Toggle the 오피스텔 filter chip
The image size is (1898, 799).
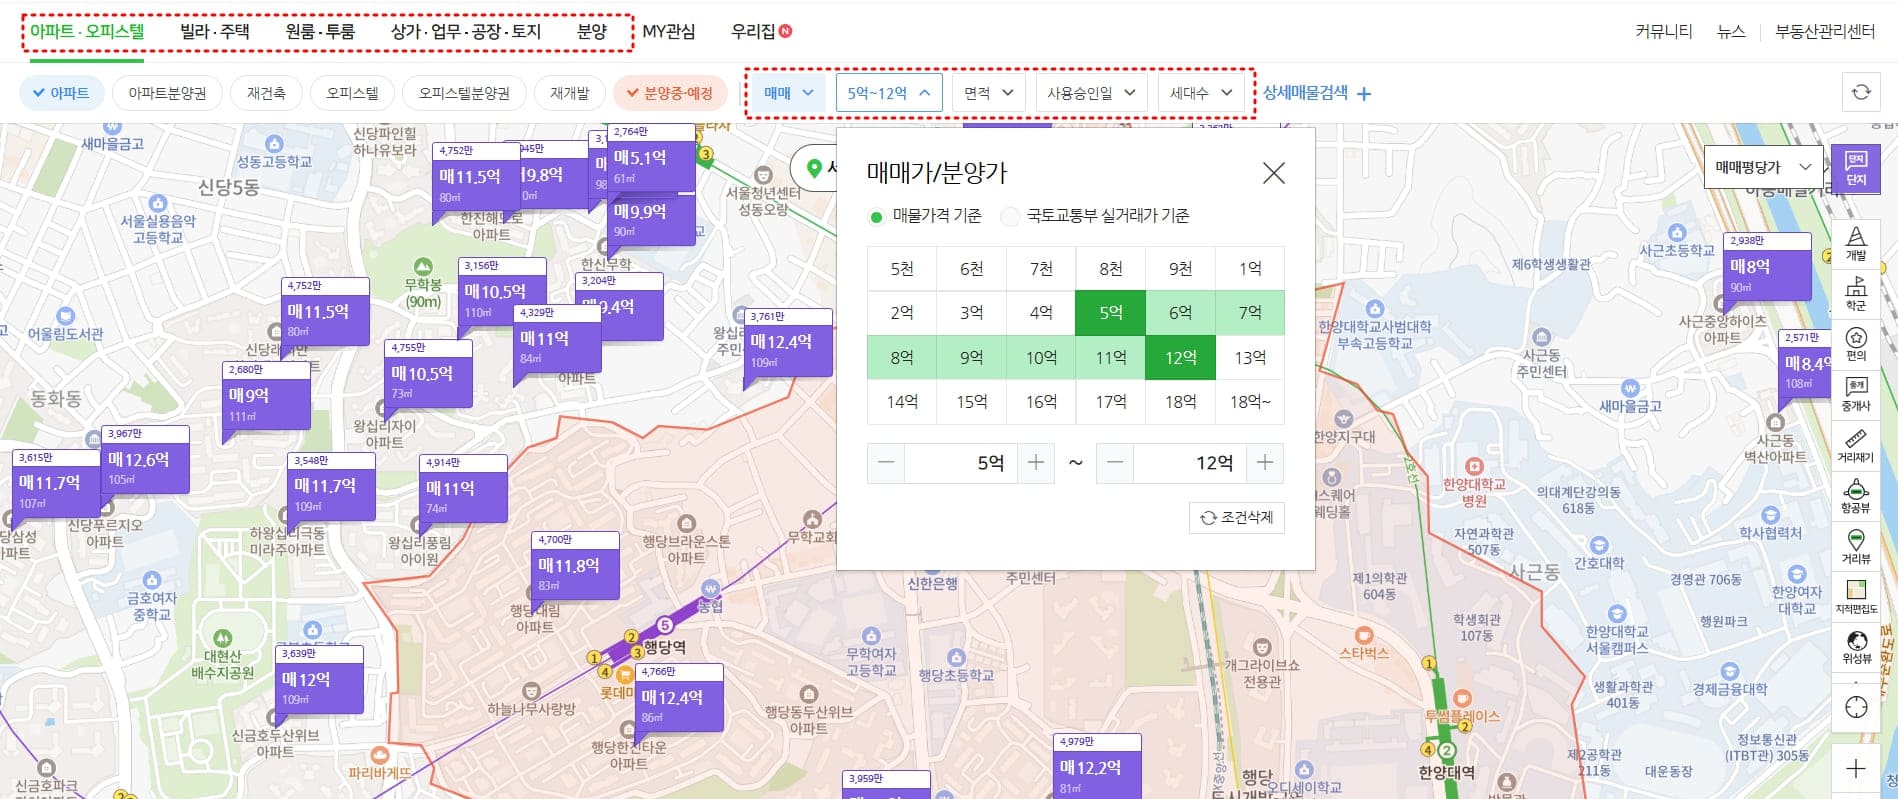point(352,93)
